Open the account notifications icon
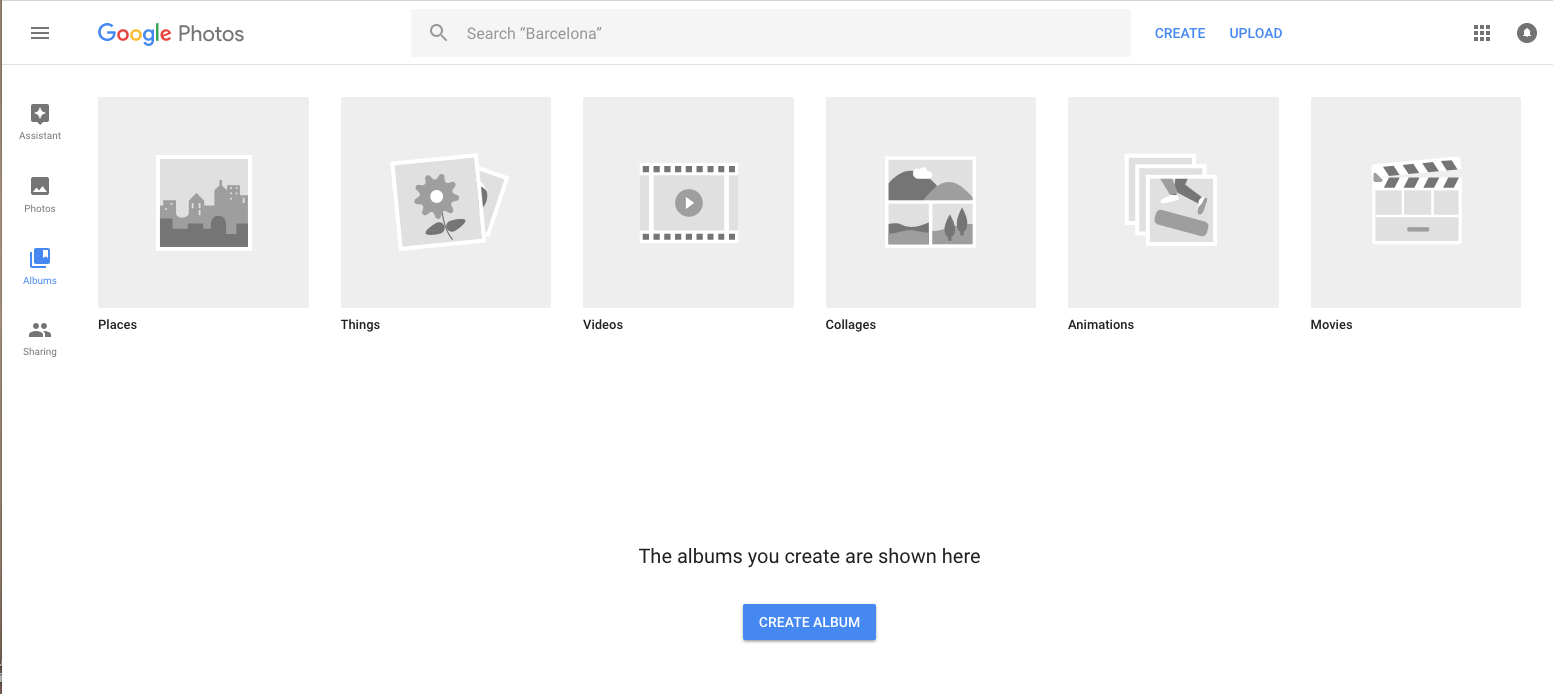 coord(1526,33)
